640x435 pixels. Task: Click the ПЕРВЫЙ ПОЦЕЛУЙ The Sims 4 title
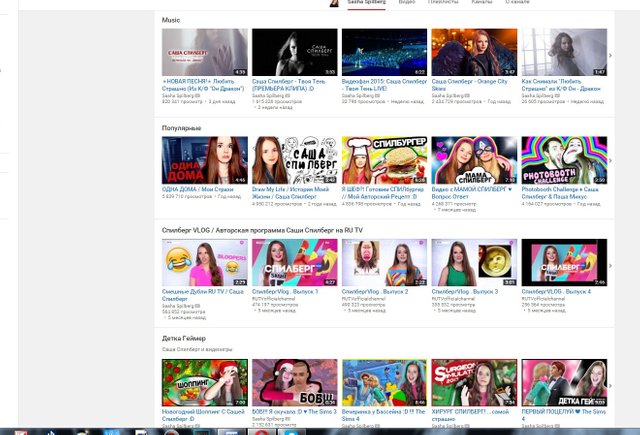click(564, 415)
